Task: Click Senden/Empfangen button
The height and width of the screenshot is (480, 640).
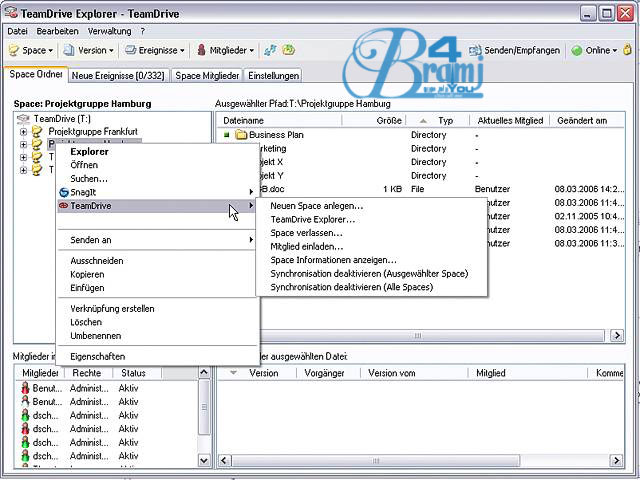Action: (x=514, y=50)
